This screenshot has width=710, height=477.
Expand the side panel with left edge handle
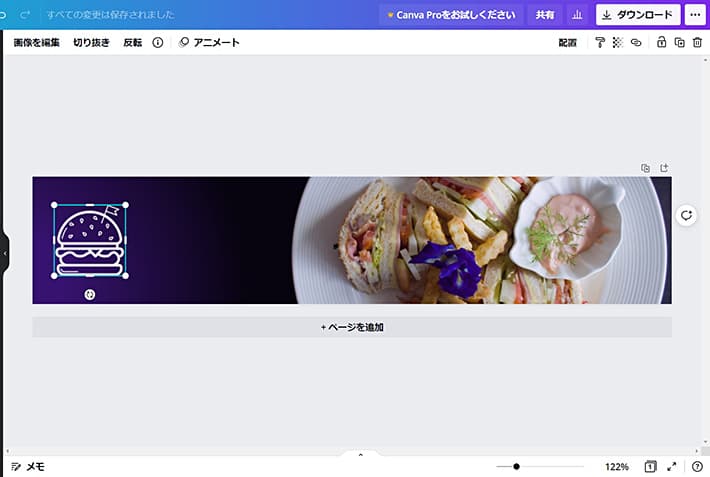(5, 254)
